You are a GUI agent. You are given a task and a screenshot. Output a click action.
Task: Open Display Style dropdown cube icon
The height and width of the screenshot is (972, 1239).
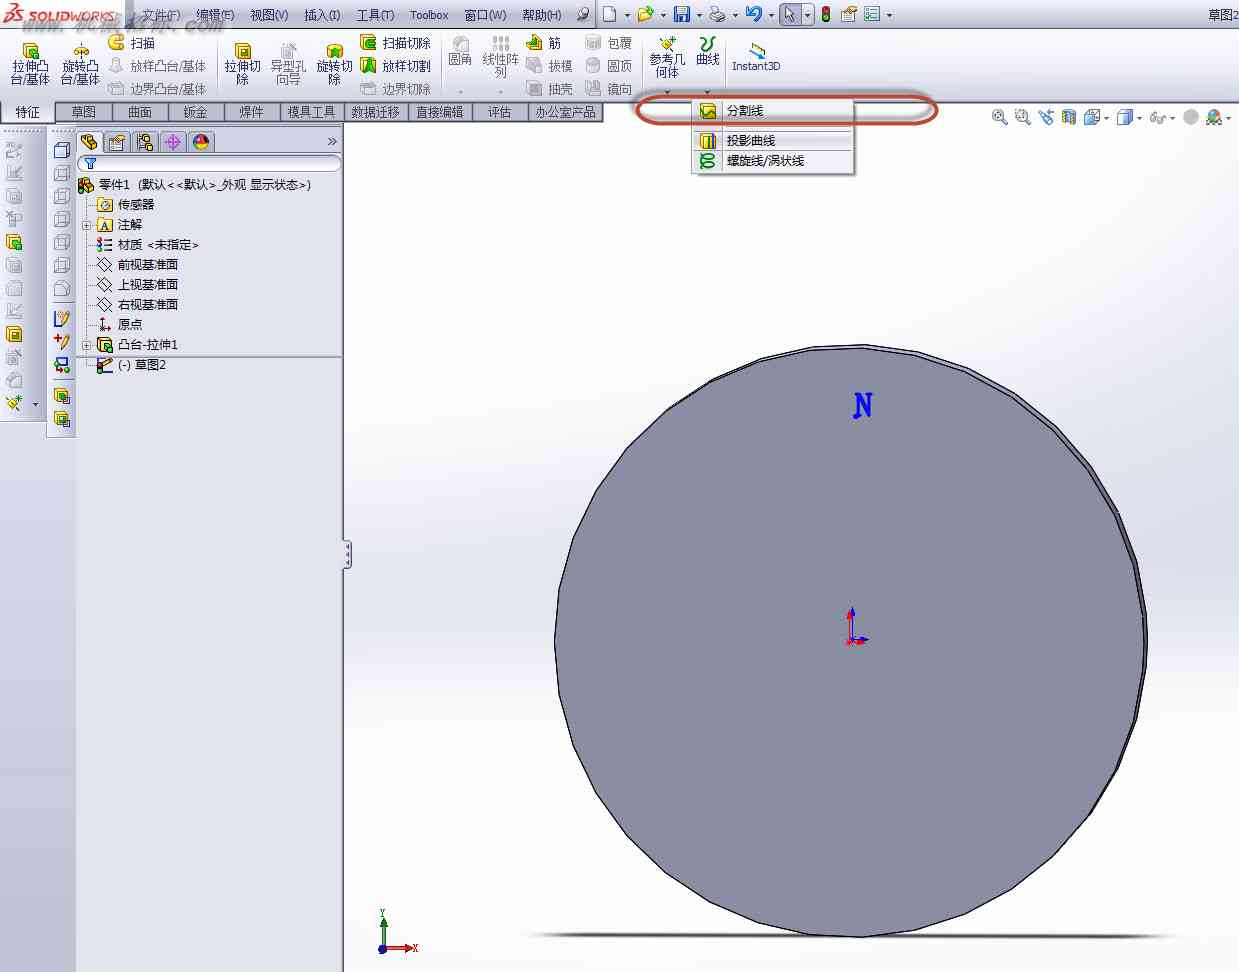pos(1128,117)
